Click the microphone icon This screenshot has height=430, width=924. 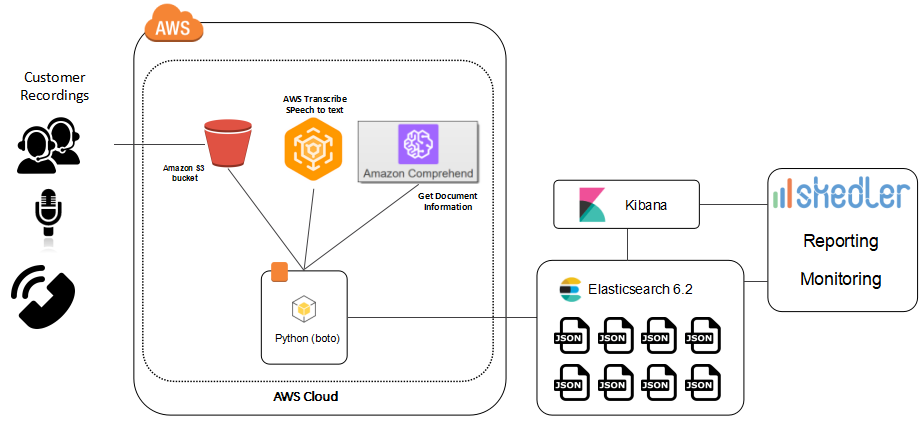pyautogui.click(x=48, y=214)
